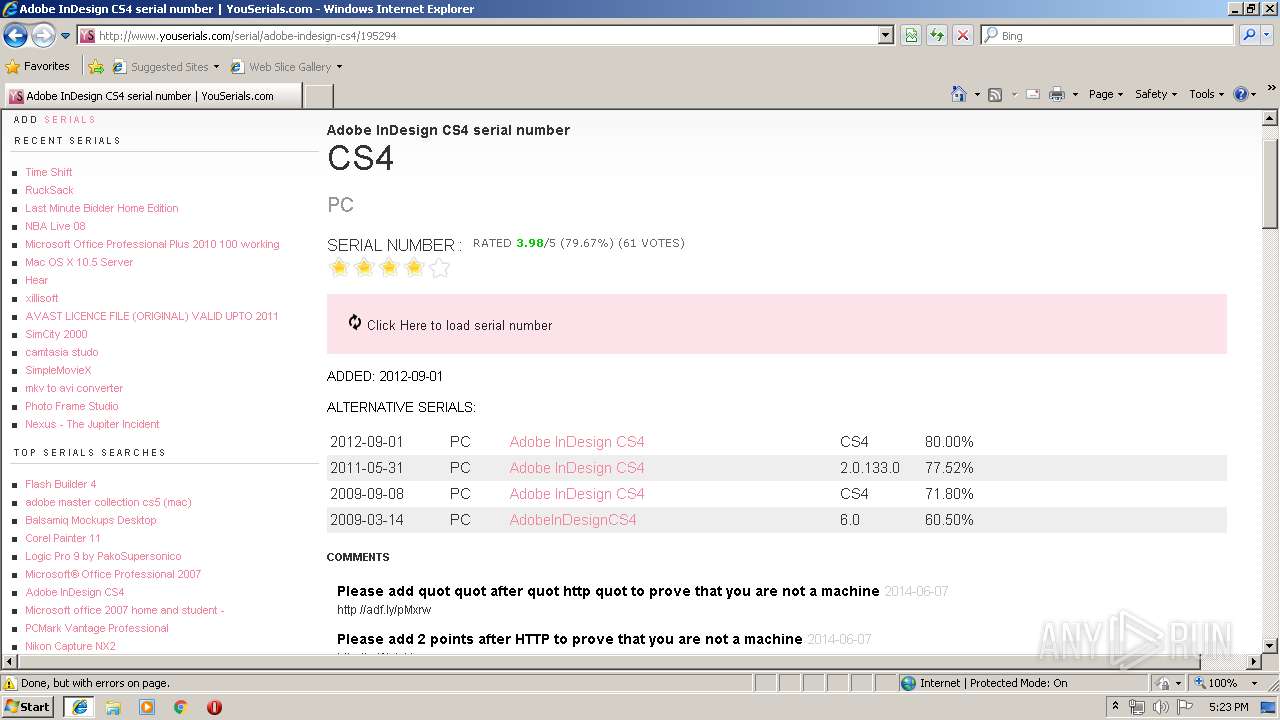Open search provider dropdown arrow

[x=1267, y=35]
